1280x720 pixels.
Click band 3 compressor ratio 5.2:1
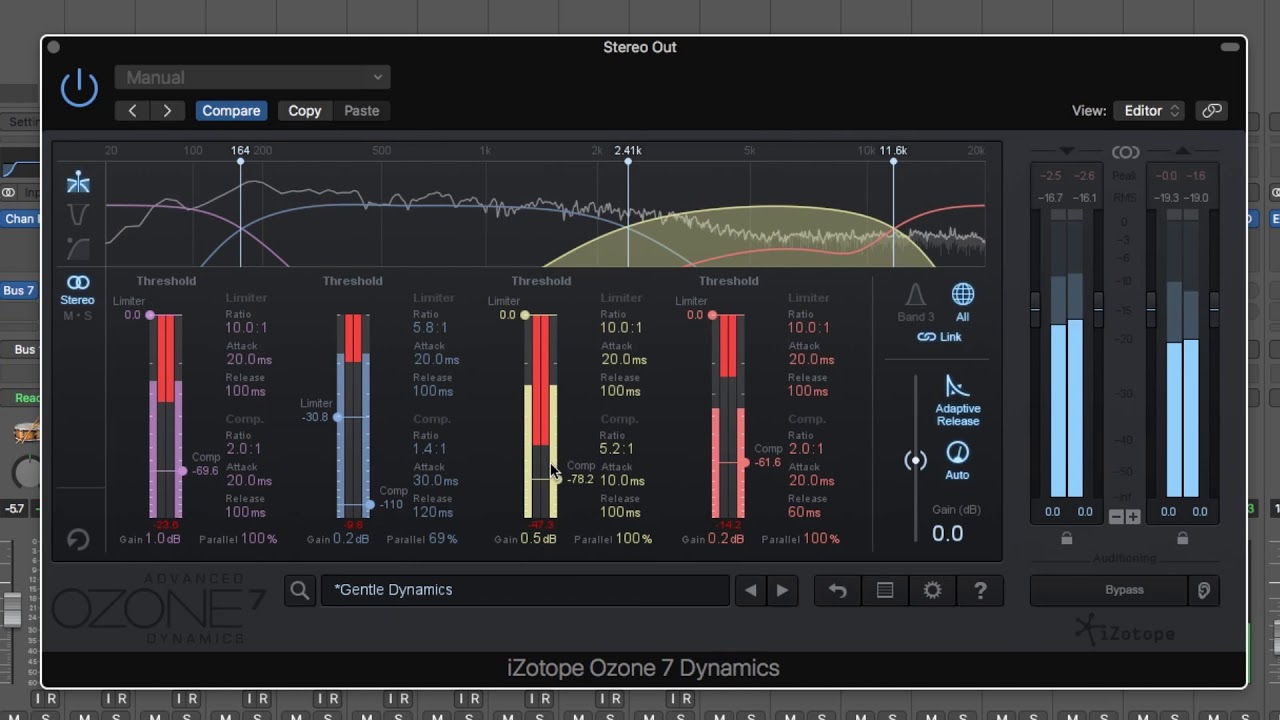tap(617, 449)
